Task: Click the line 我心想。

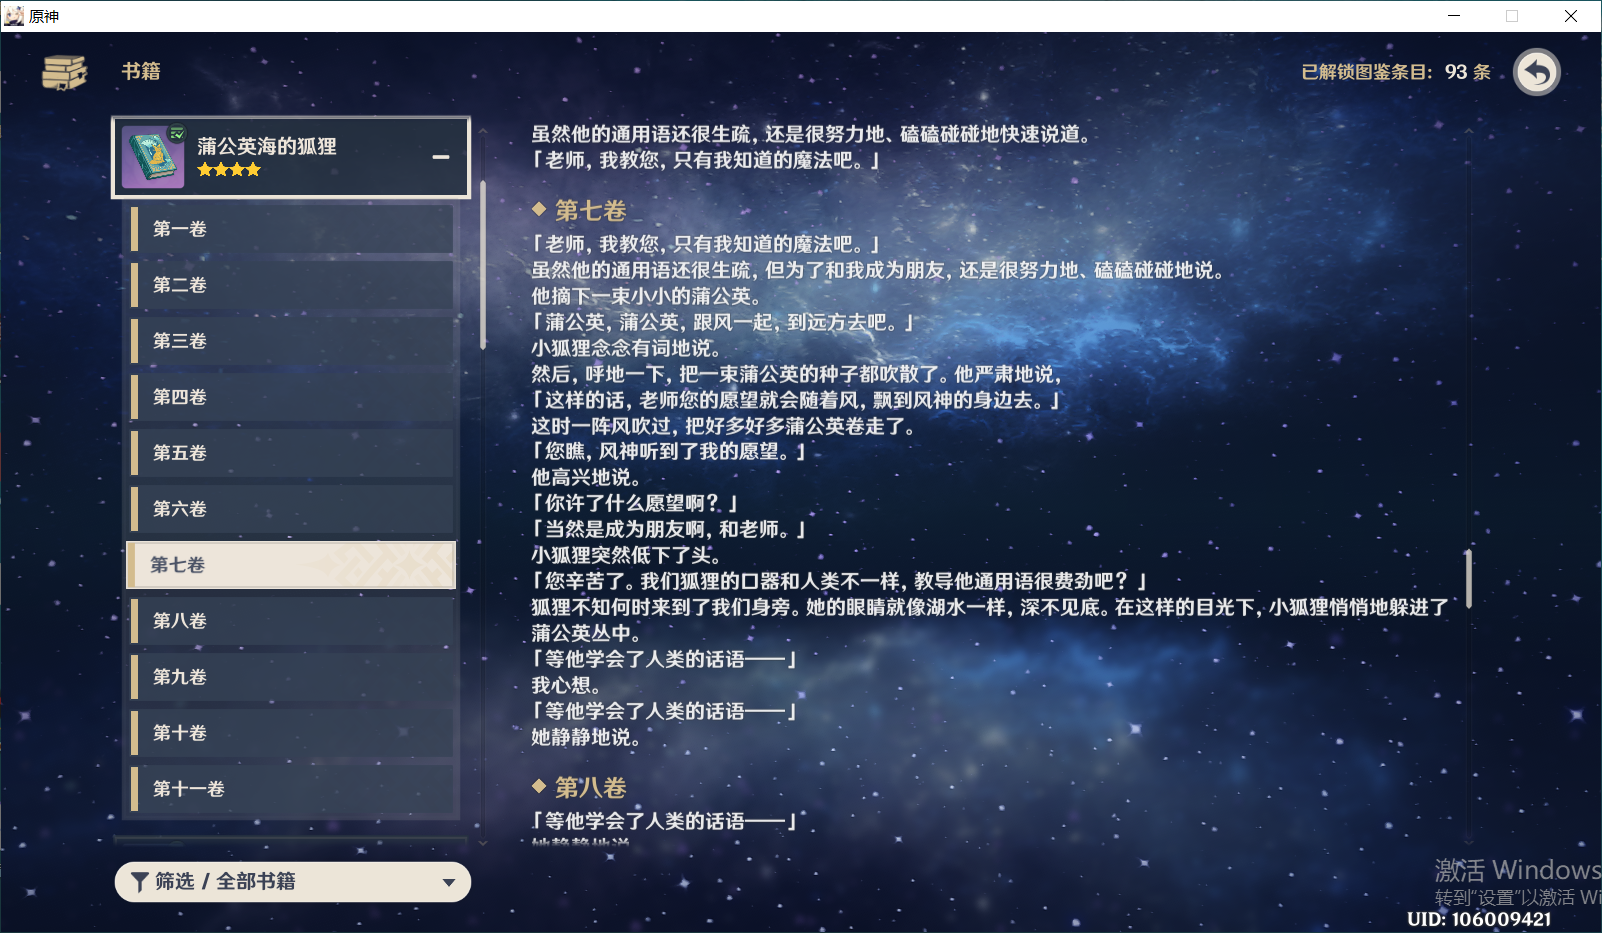Action: click(567, 685)
